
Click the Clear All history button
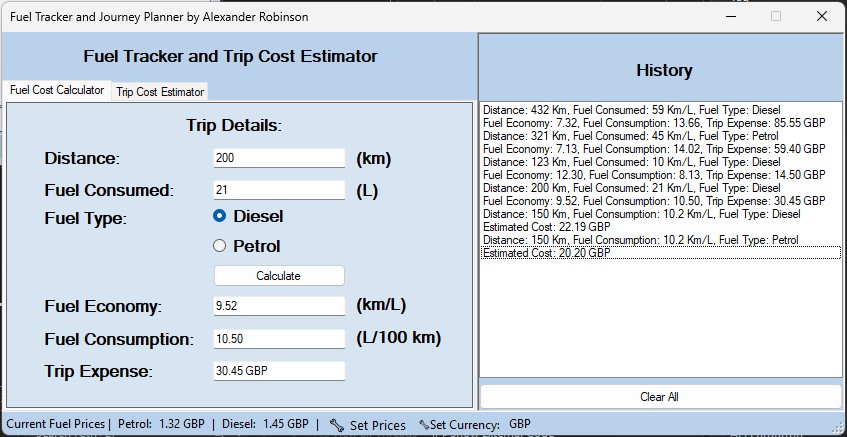[x=660, y=397]
